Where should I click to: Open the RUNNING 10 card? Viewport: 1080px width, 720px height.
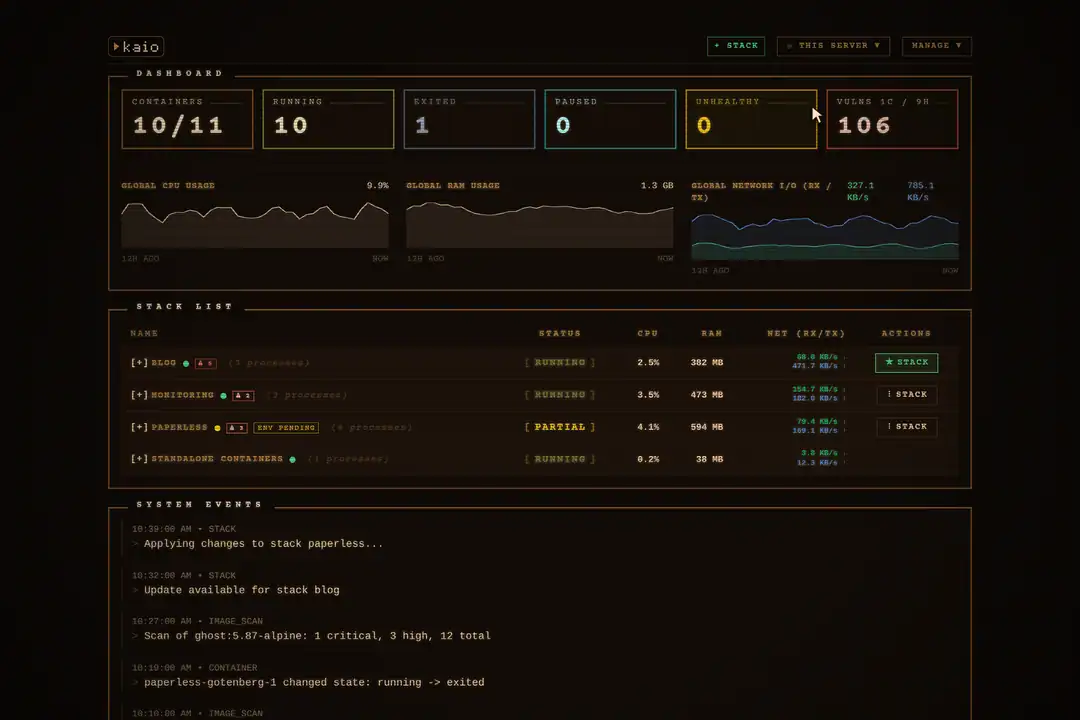(x=329, y=119)
